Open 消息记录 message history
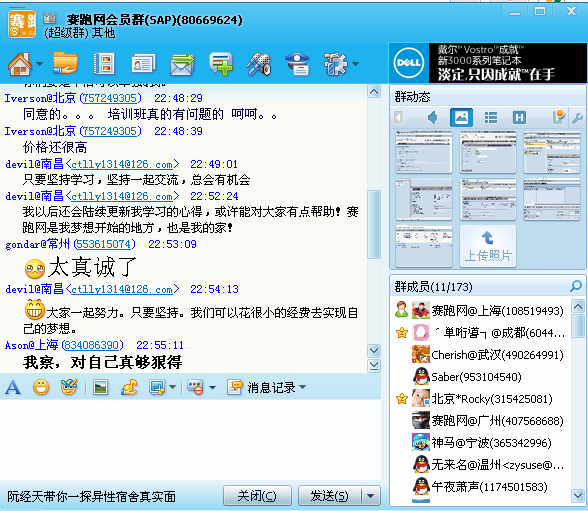This screenshot has width=588, height=511. pos(261,387)
